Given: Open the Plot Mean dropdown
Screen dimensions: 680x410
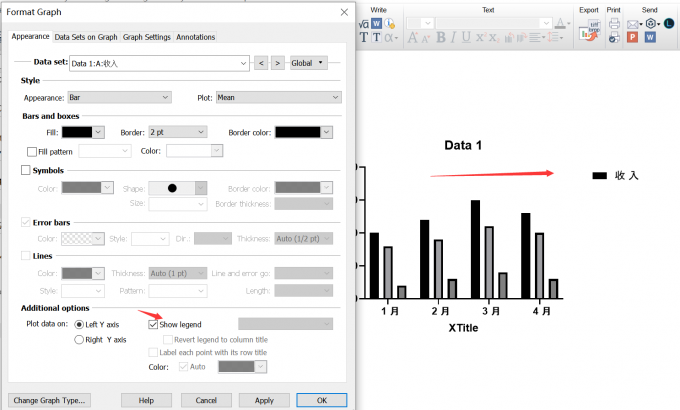Looking at the screenshot, I should [x=279, y=97].
